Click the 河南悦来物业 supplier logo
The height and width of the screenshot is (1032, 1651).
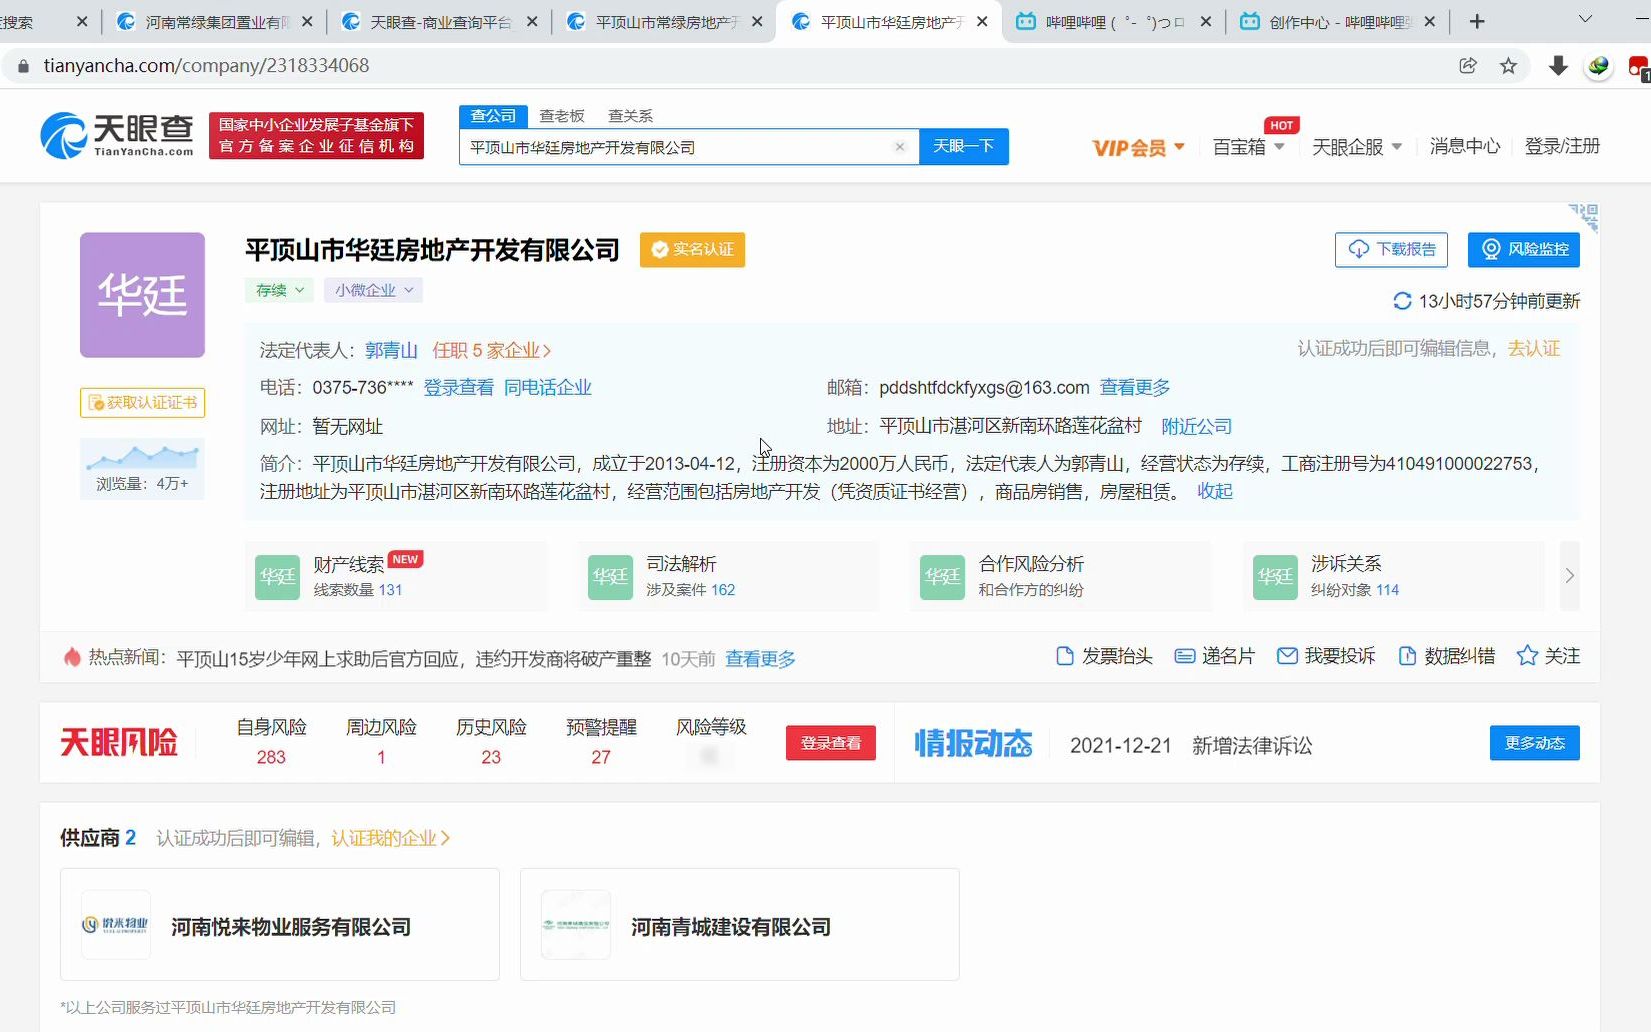(x=116, y=925)
